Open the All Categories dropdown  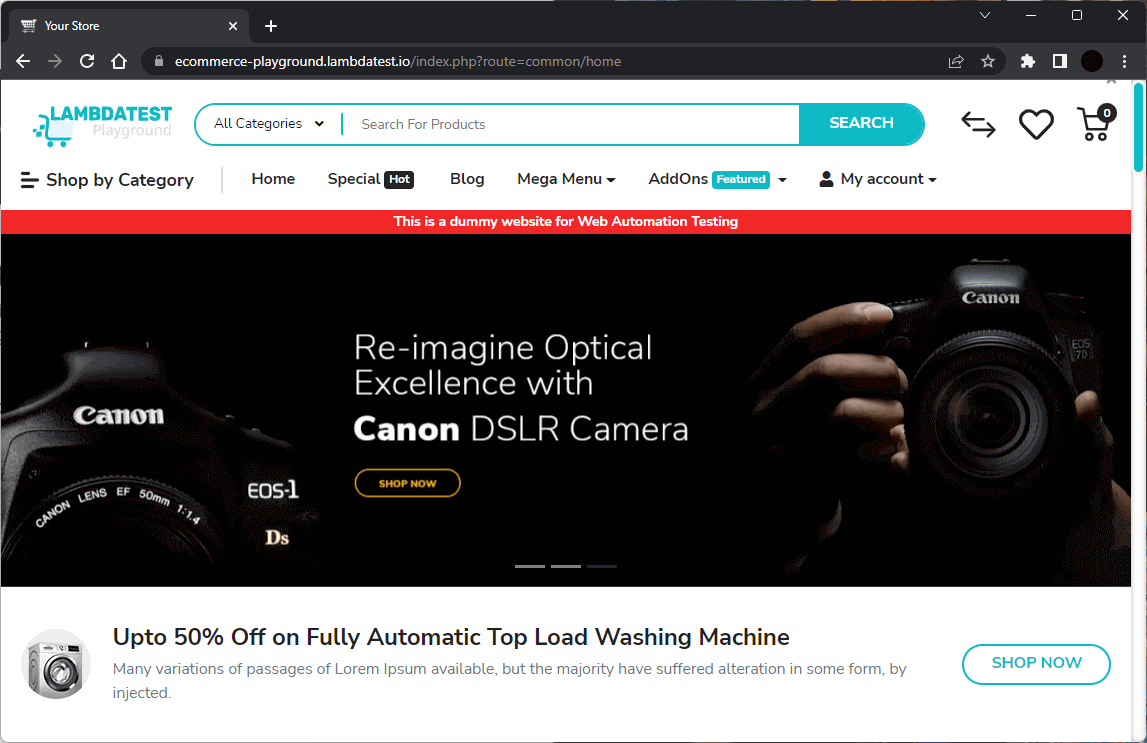pos(267,123)
